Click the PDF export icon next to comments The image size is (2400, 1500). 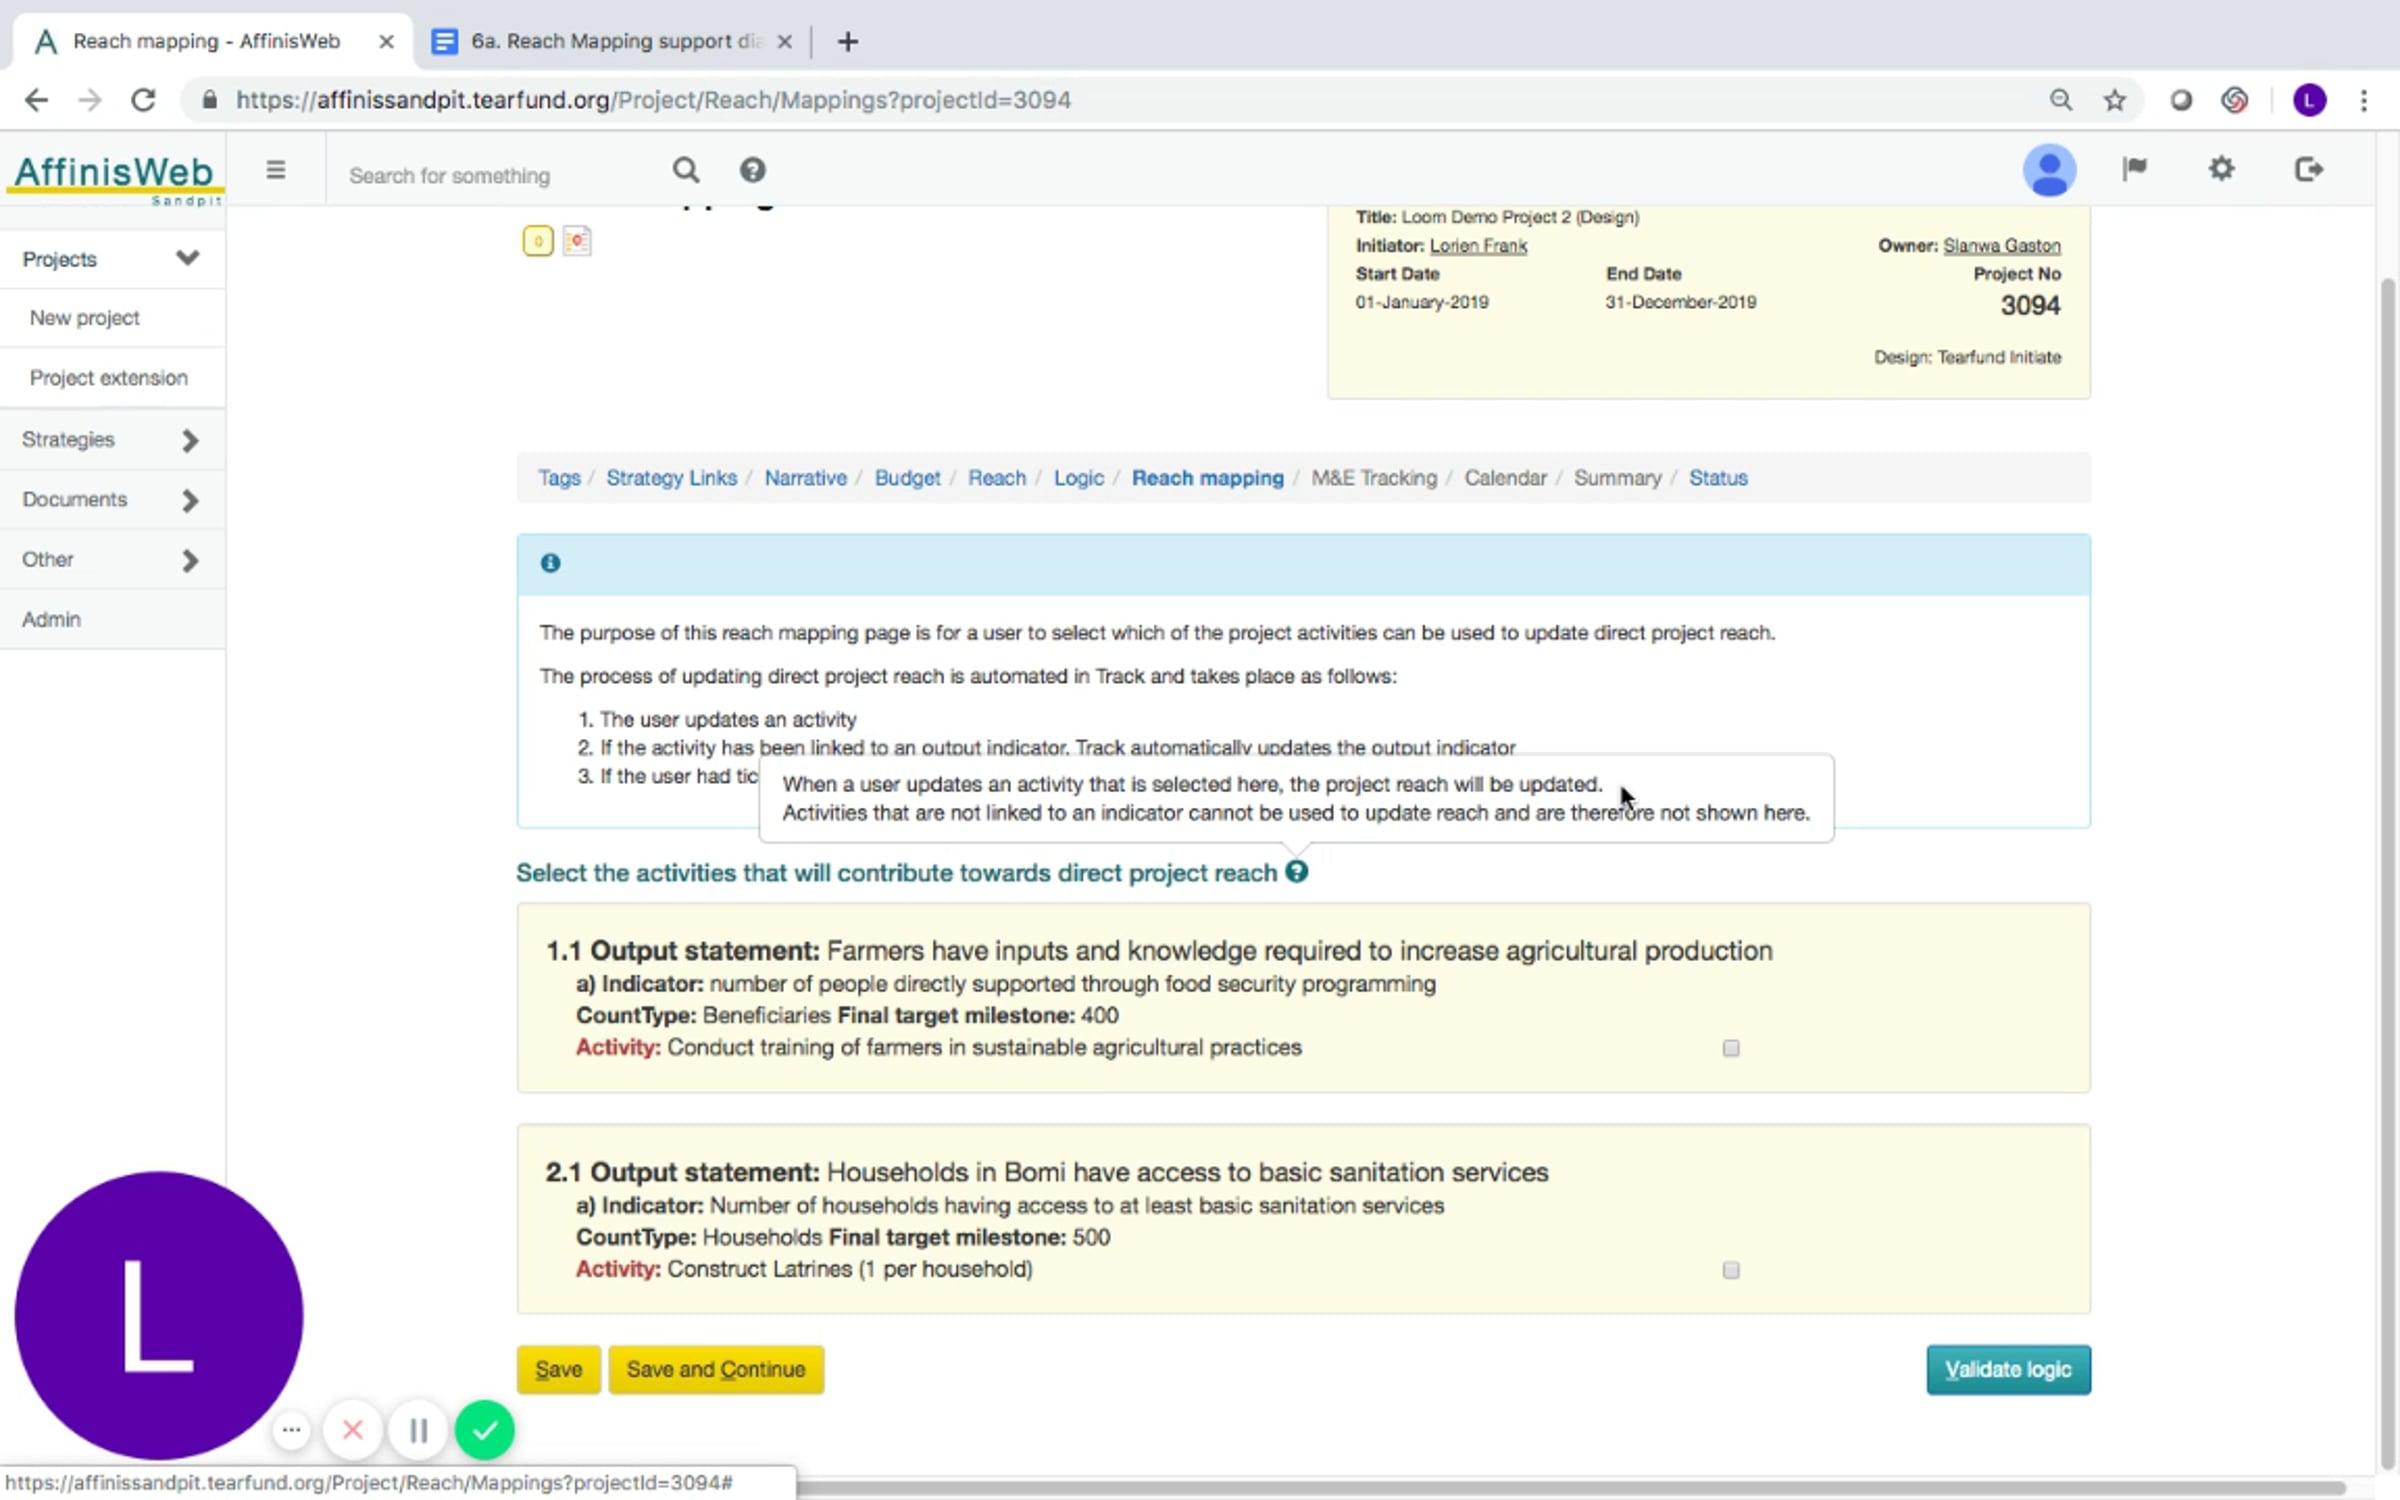577,241
